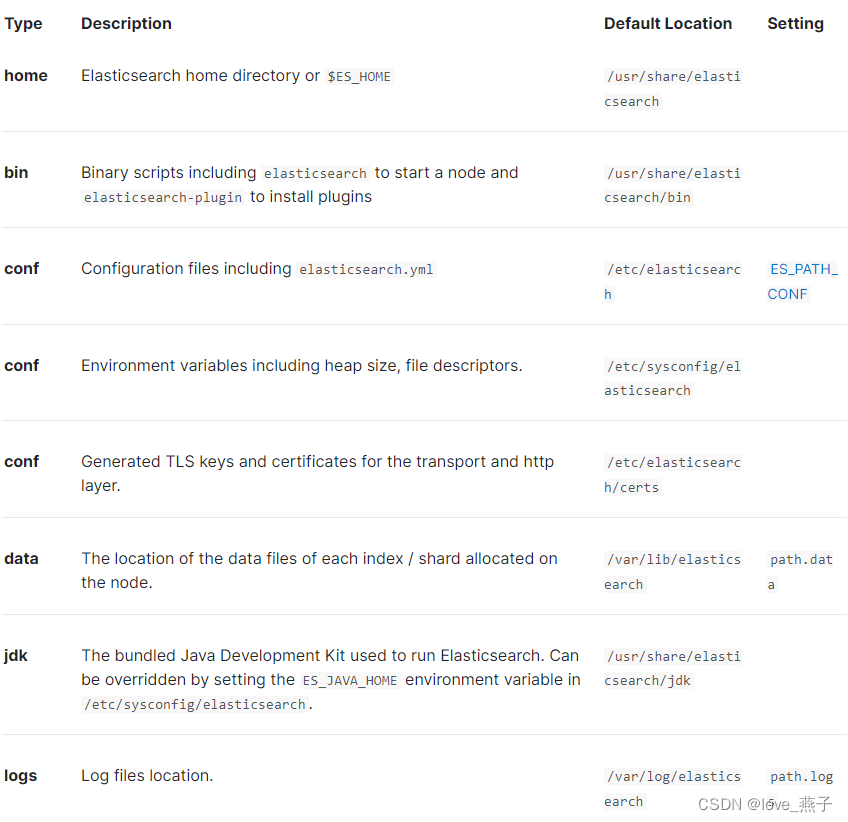The height and width of the screenshot is (822, 848).
Task: Click the logs type row label
Action: coord(21,776)
